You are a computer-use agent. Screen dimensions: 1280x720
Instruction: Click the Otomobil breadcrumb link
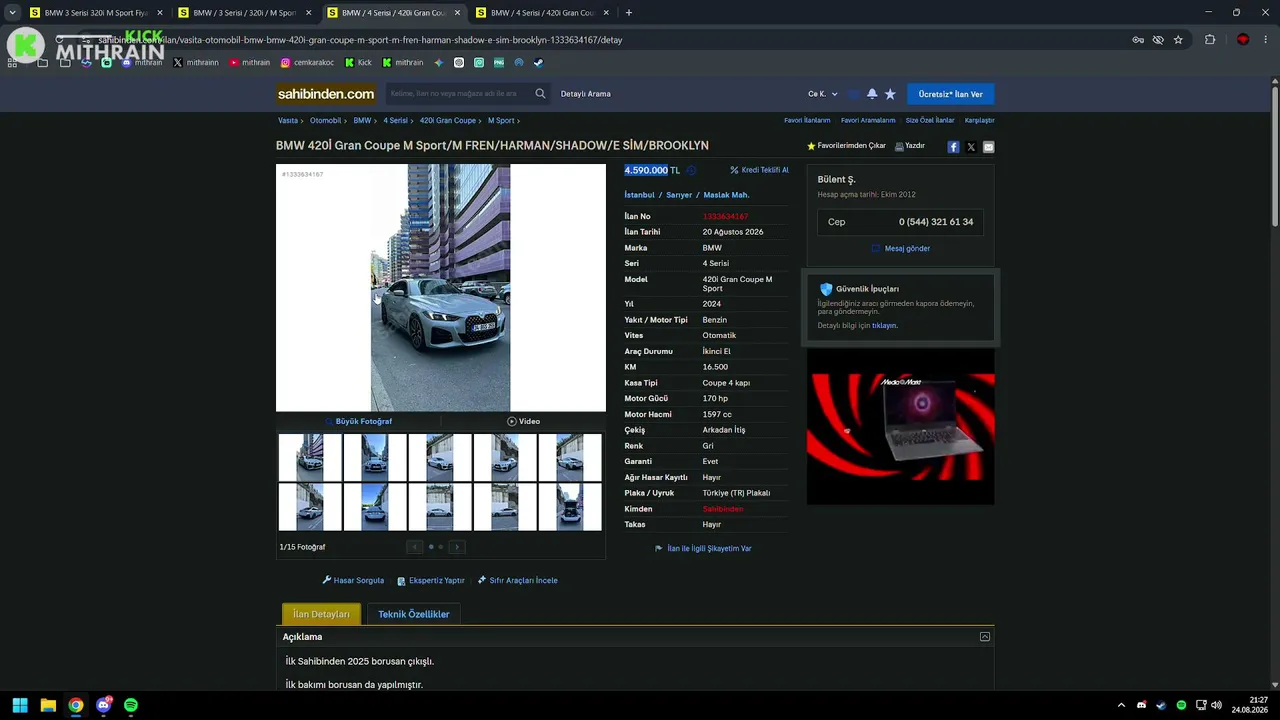tap(326, 120)
